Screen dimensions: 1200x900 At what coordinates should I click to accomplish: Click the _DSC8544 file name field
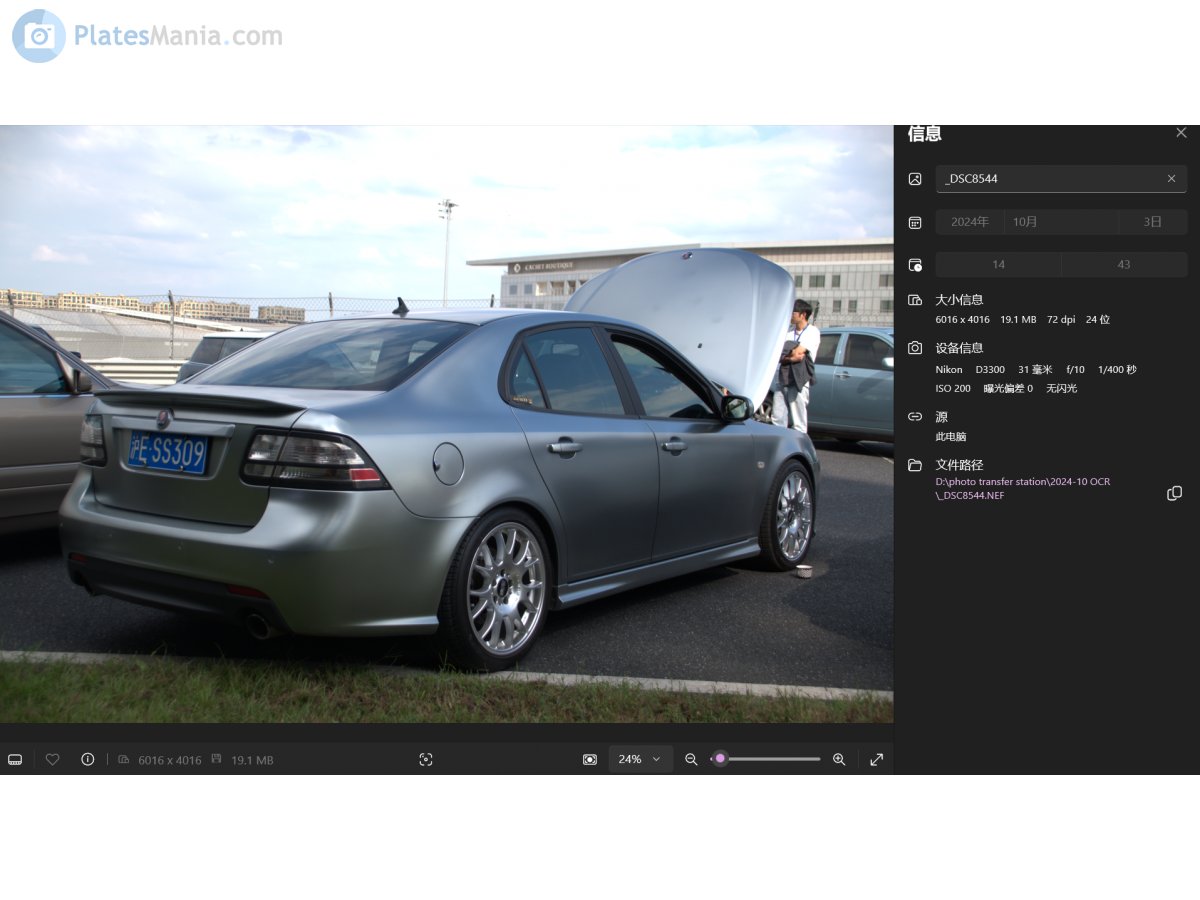[1050, 179]
